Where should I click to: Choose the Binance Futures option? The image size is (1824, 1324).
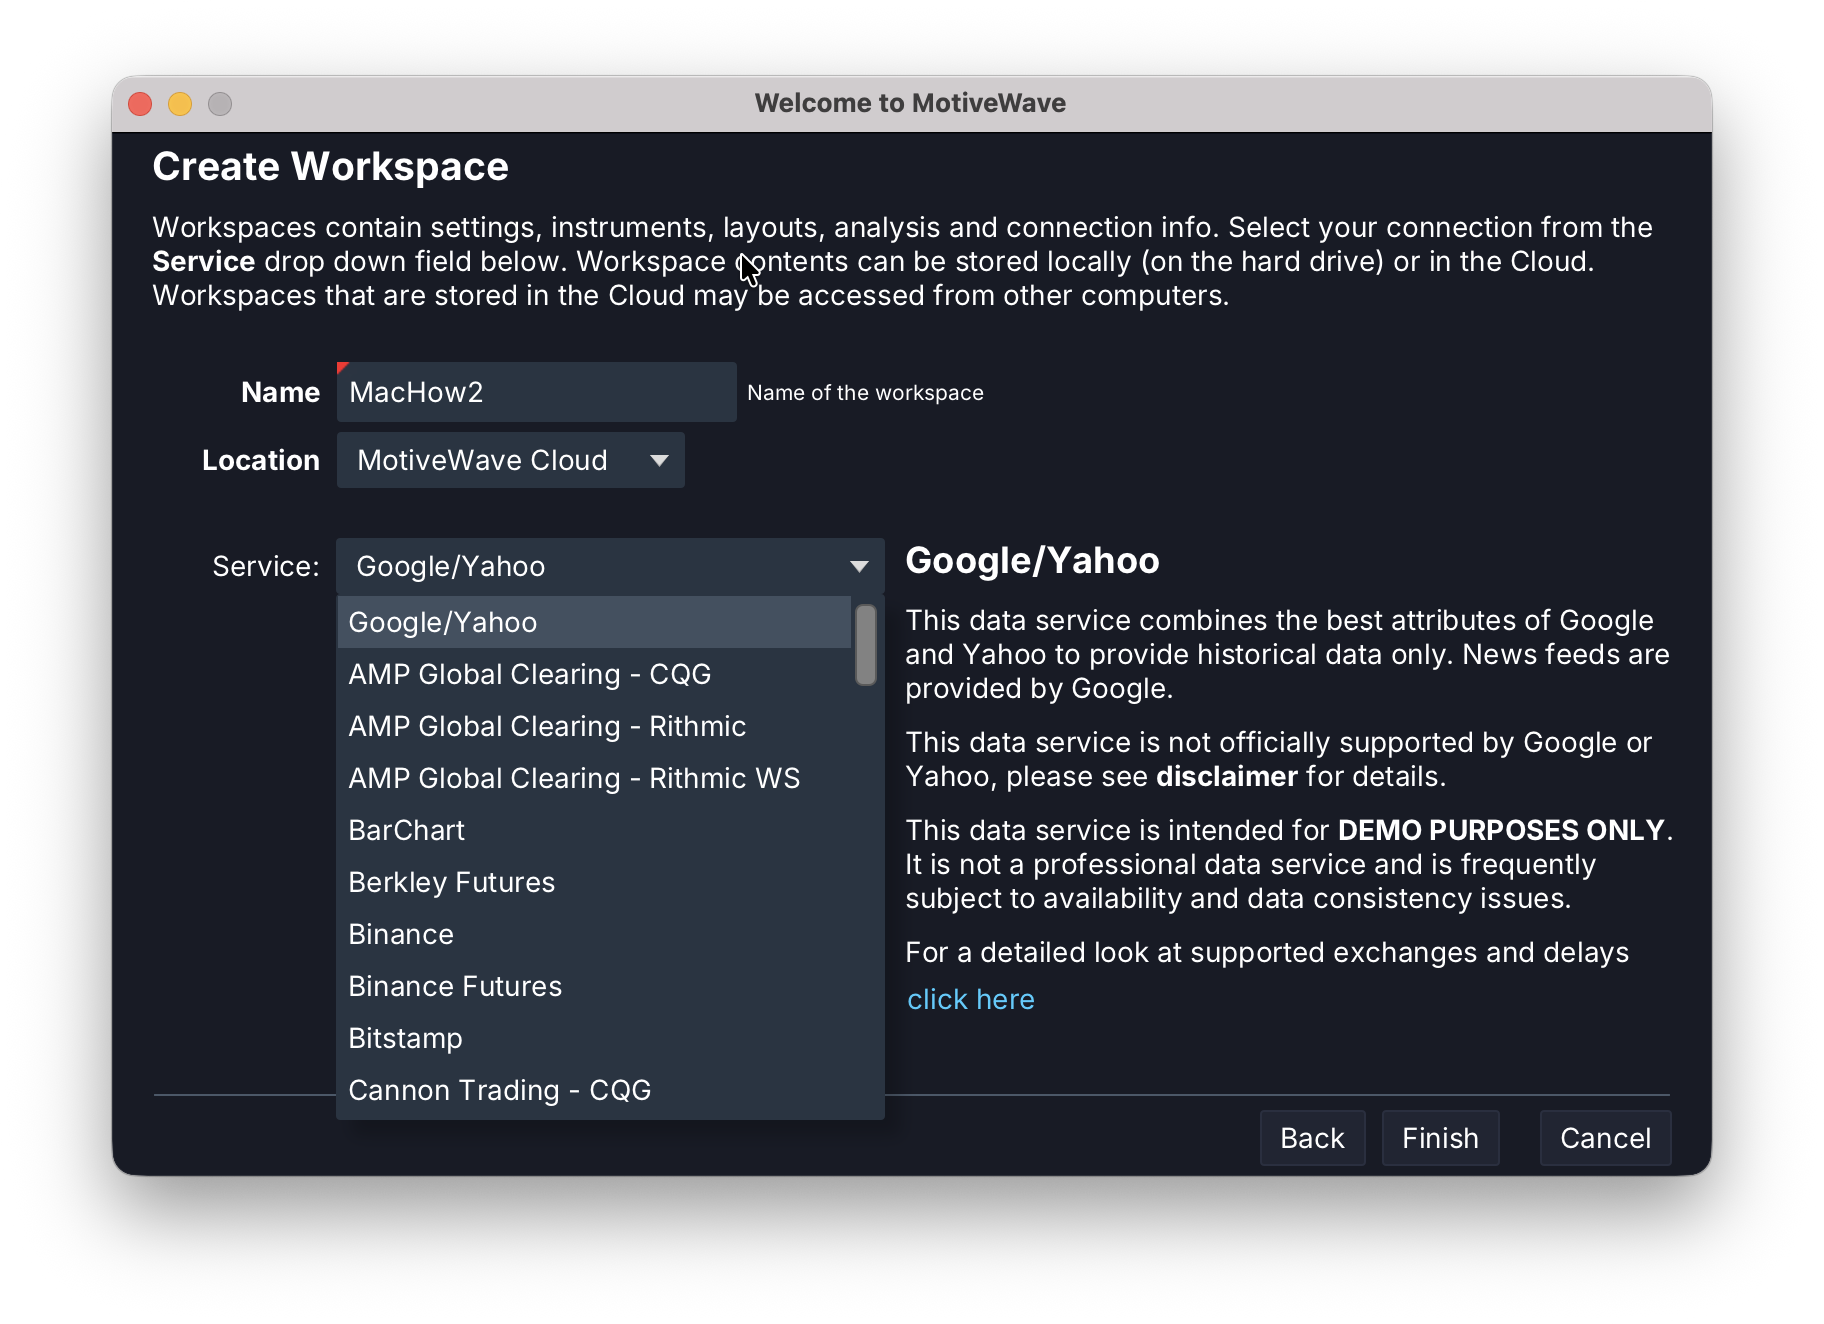[594, 986]
